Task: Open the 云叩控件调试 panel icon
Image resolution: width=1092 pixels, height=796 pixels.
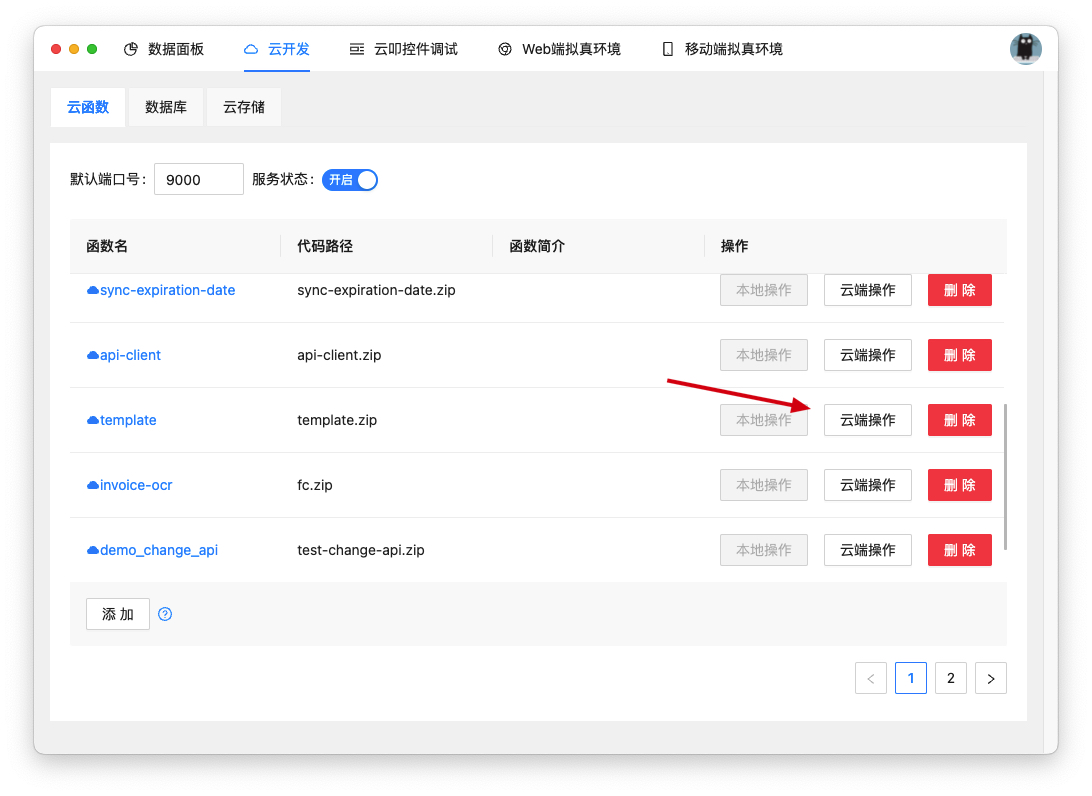Action: pyautogui.click(x=357, y=47)
